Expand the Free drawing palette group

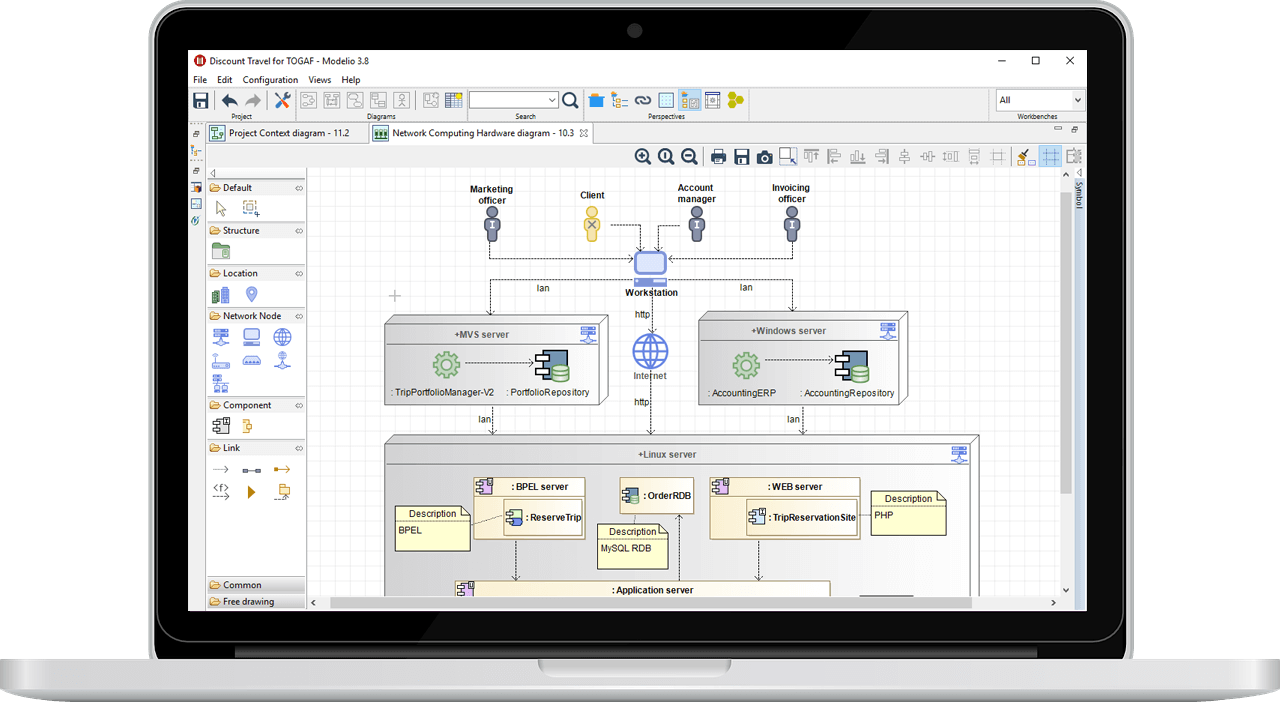(x=256, y=602)
